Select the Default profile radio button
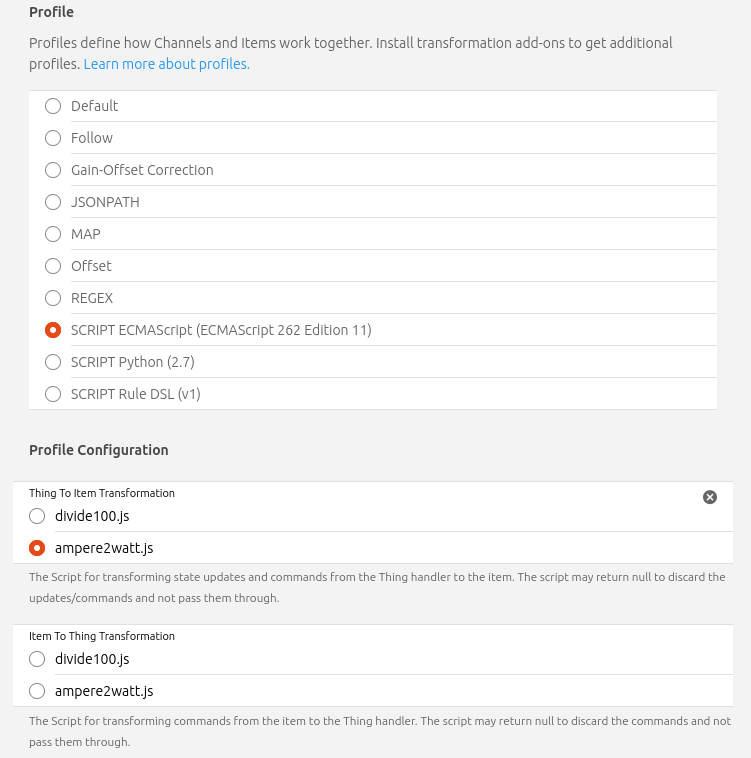The height and width of the screenshot is (758, 751). [53, 106]
